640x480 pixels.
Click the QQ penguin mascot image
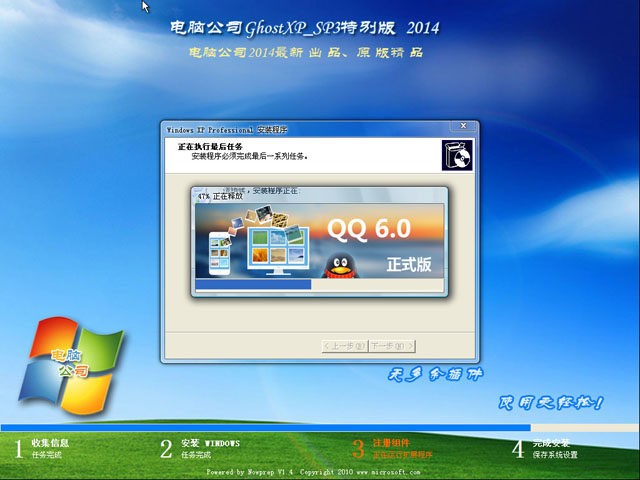[x=340, y=266]
